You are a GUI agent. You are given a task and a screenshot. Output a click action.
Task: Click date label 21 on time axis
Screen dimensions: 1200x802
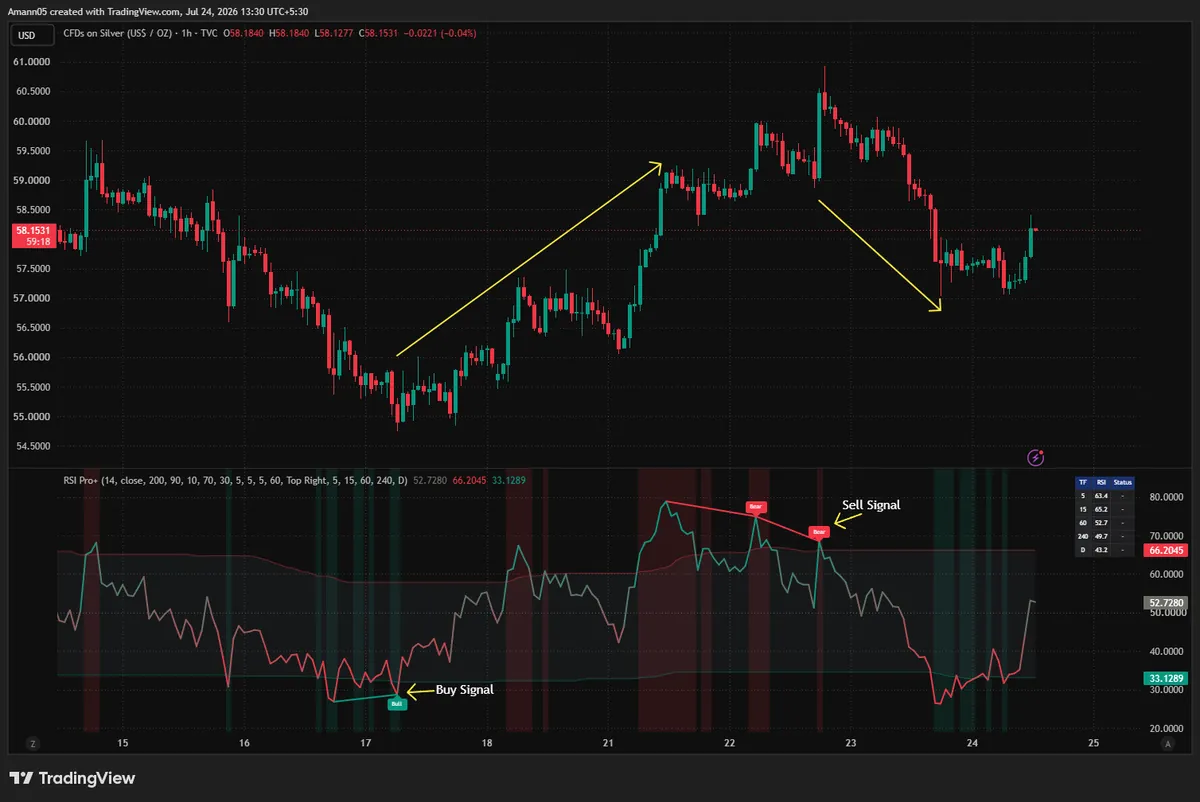click(608, 743)
